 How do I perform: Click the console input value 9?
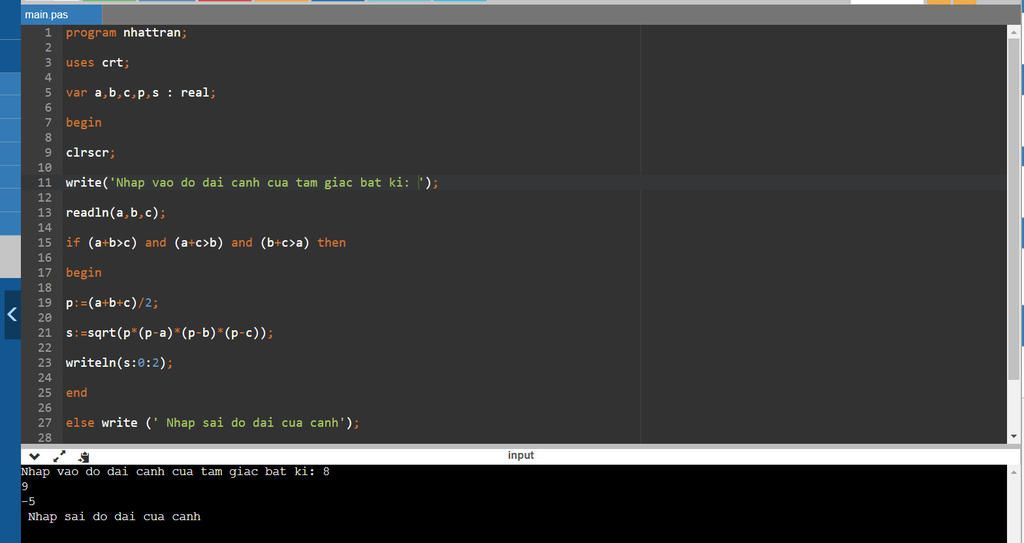25,487
